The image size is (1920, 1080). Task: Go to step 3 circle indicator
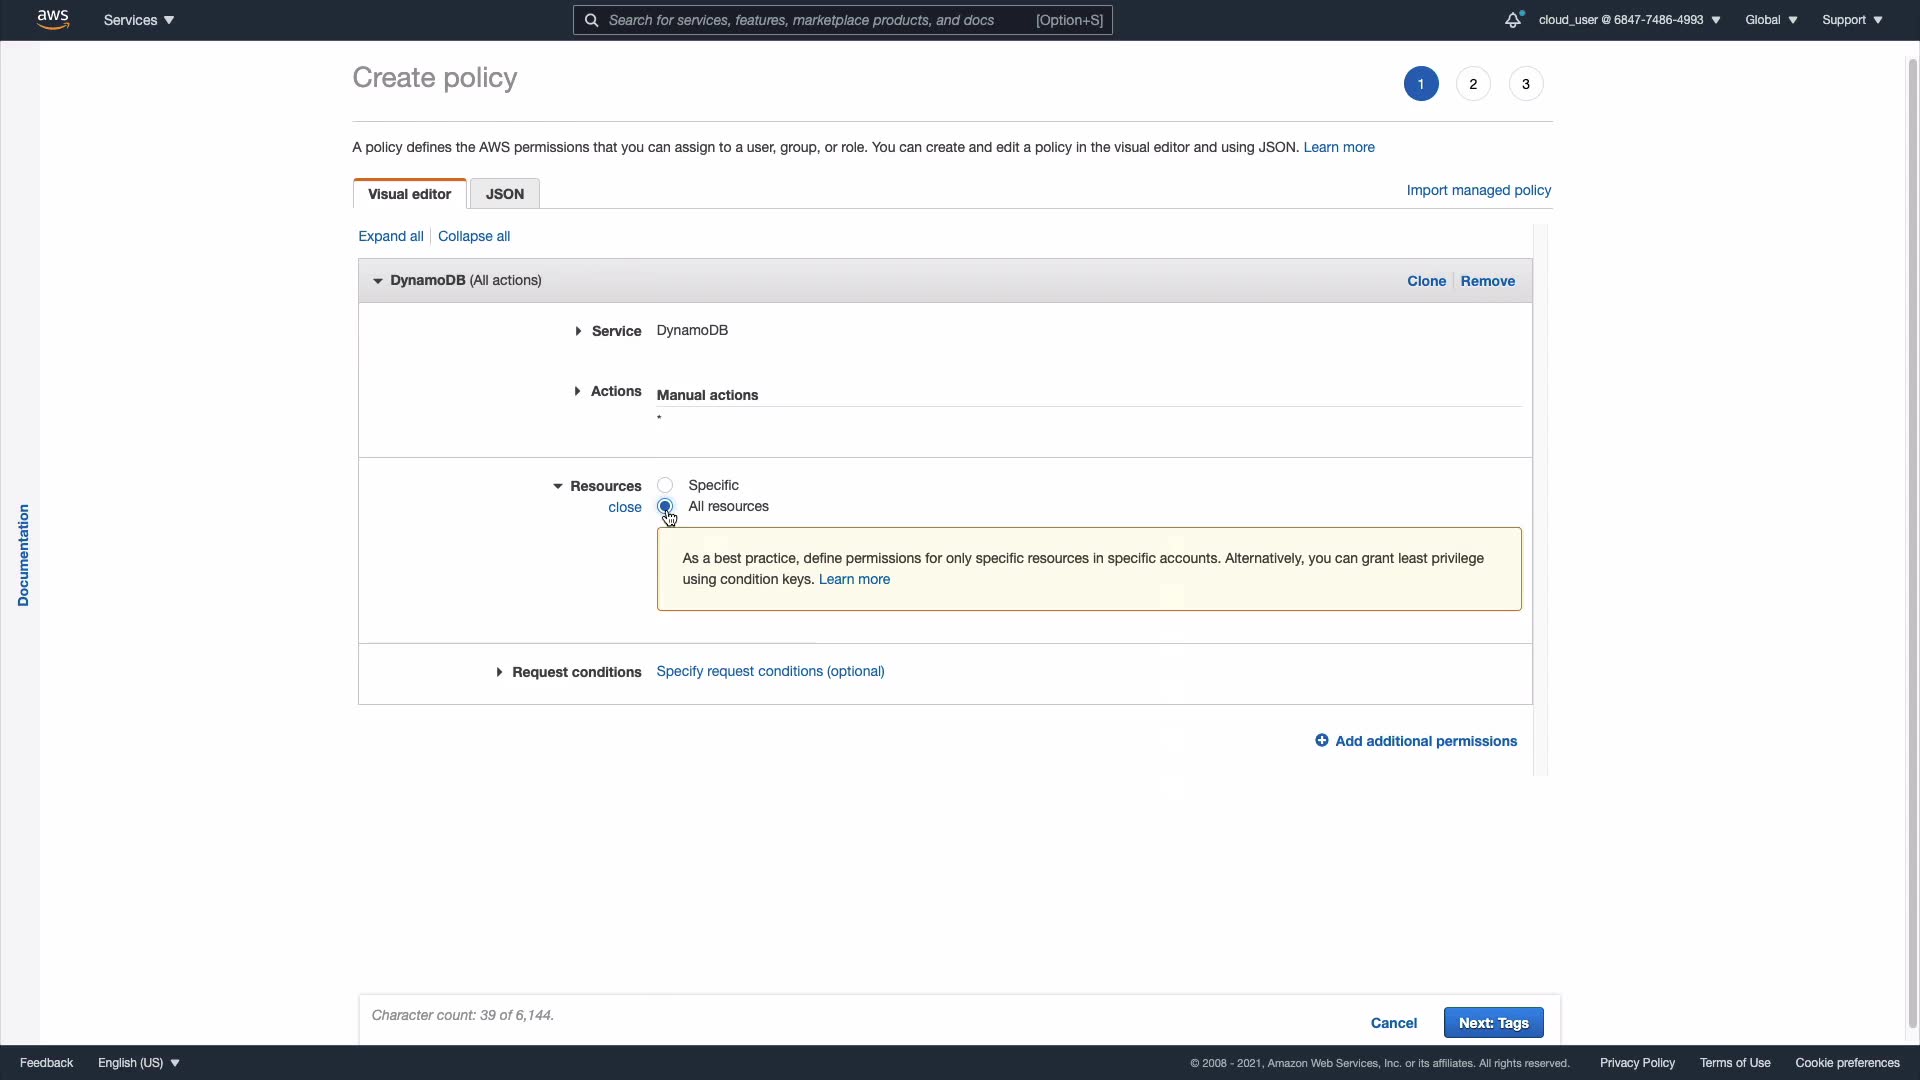[1525, 84]
